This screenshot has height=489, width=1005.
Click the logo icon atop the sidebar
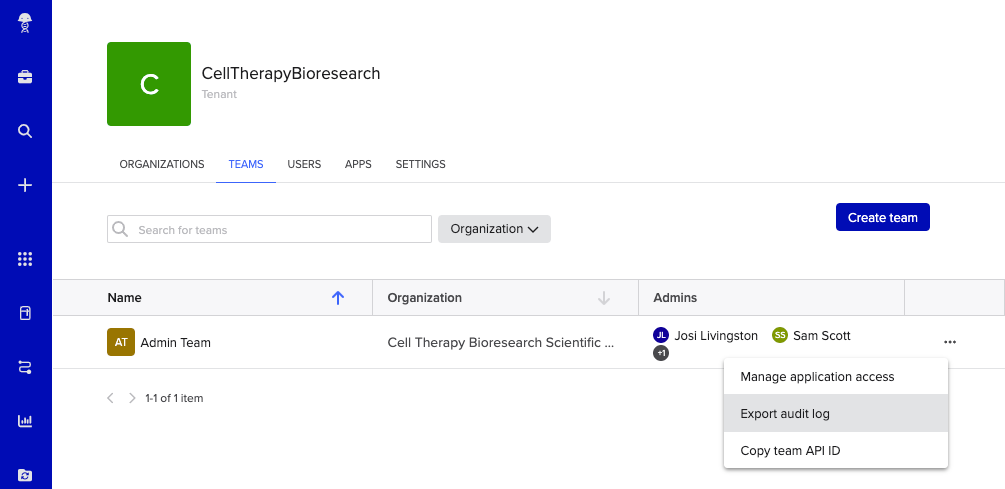[x=25, y=24]
